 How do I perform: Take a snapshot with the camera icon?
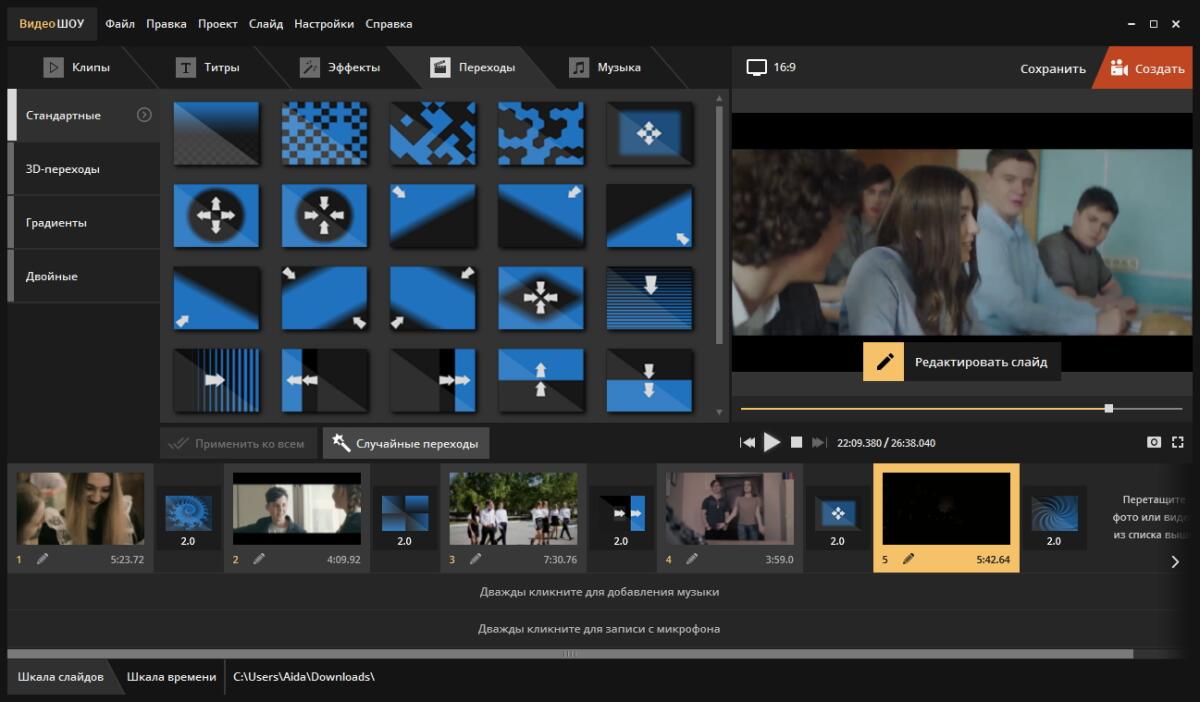tap(1154, 442)
